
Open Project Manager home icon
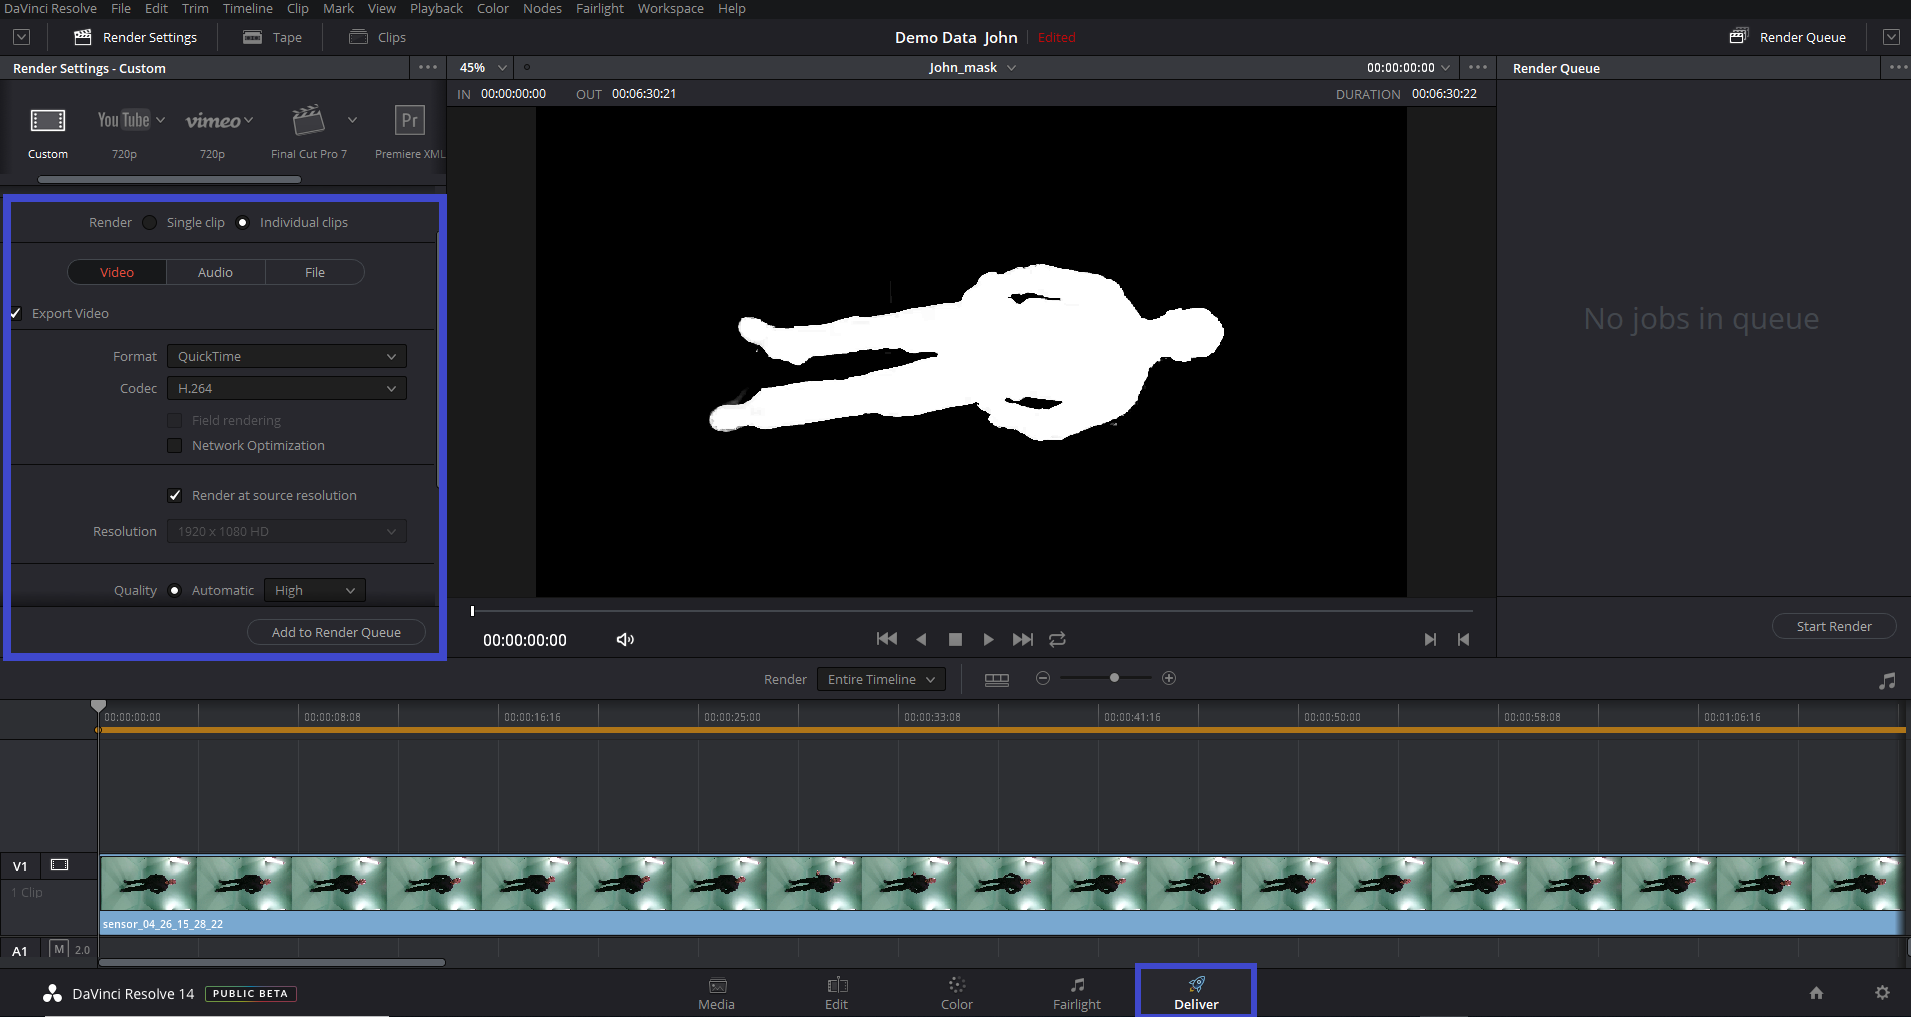[1816, 993]
